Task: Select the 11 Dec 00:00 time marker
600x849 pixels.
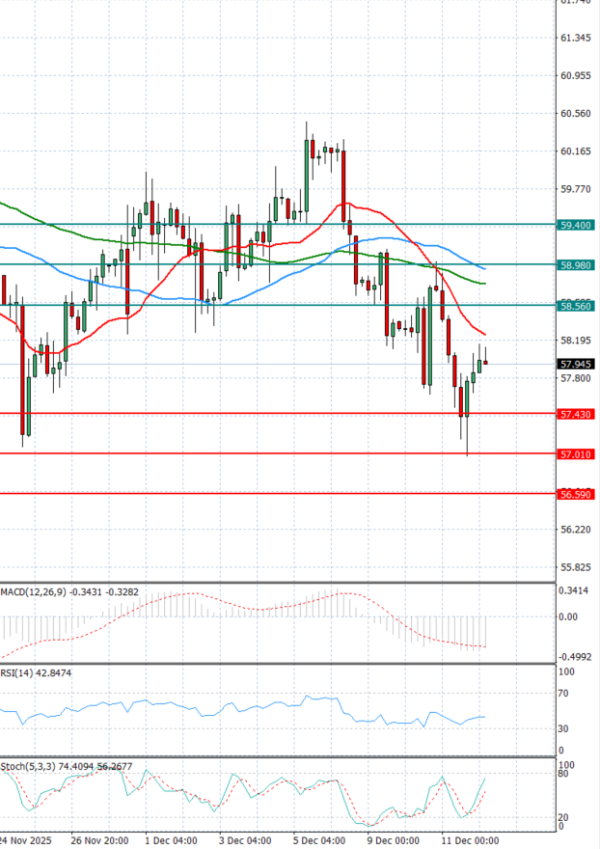Action: coord(471,840)
